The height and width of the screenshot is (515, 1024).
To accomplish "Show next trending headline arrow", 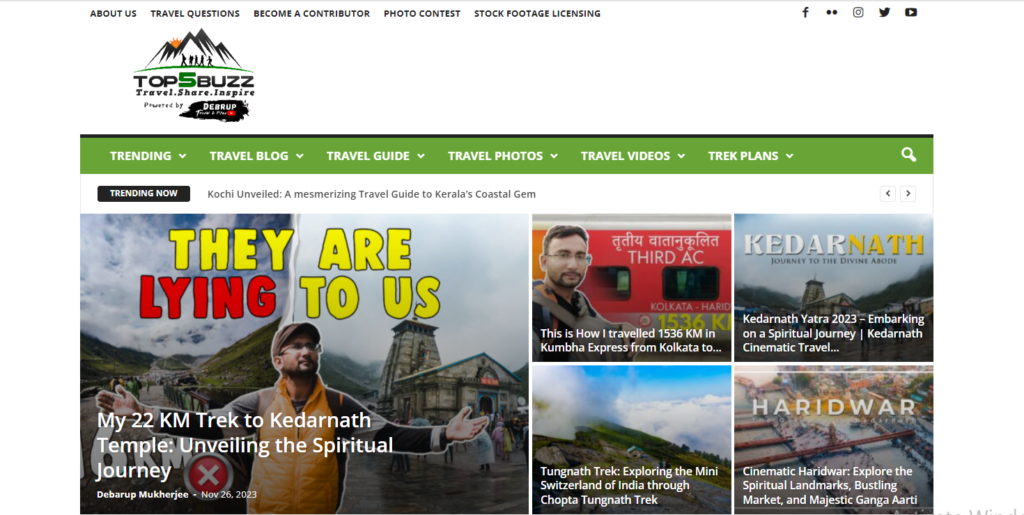I will click(x=907, y=194).
